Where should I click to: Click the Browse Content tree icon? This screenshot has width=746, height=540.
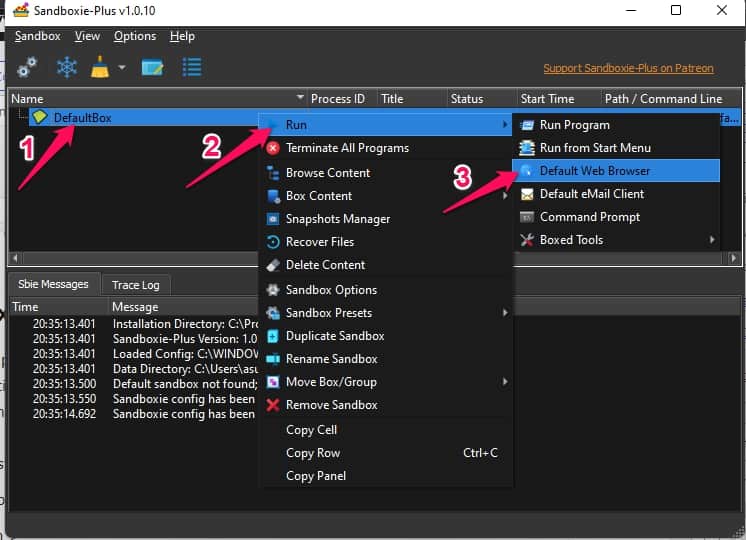pyautogui.click(x=273, y=173)
